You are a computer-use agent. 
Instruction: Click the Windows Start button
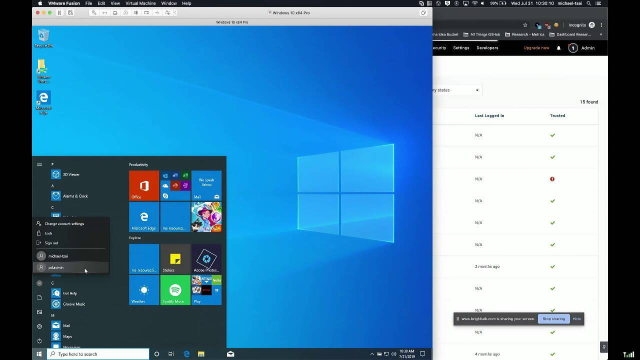39,354
